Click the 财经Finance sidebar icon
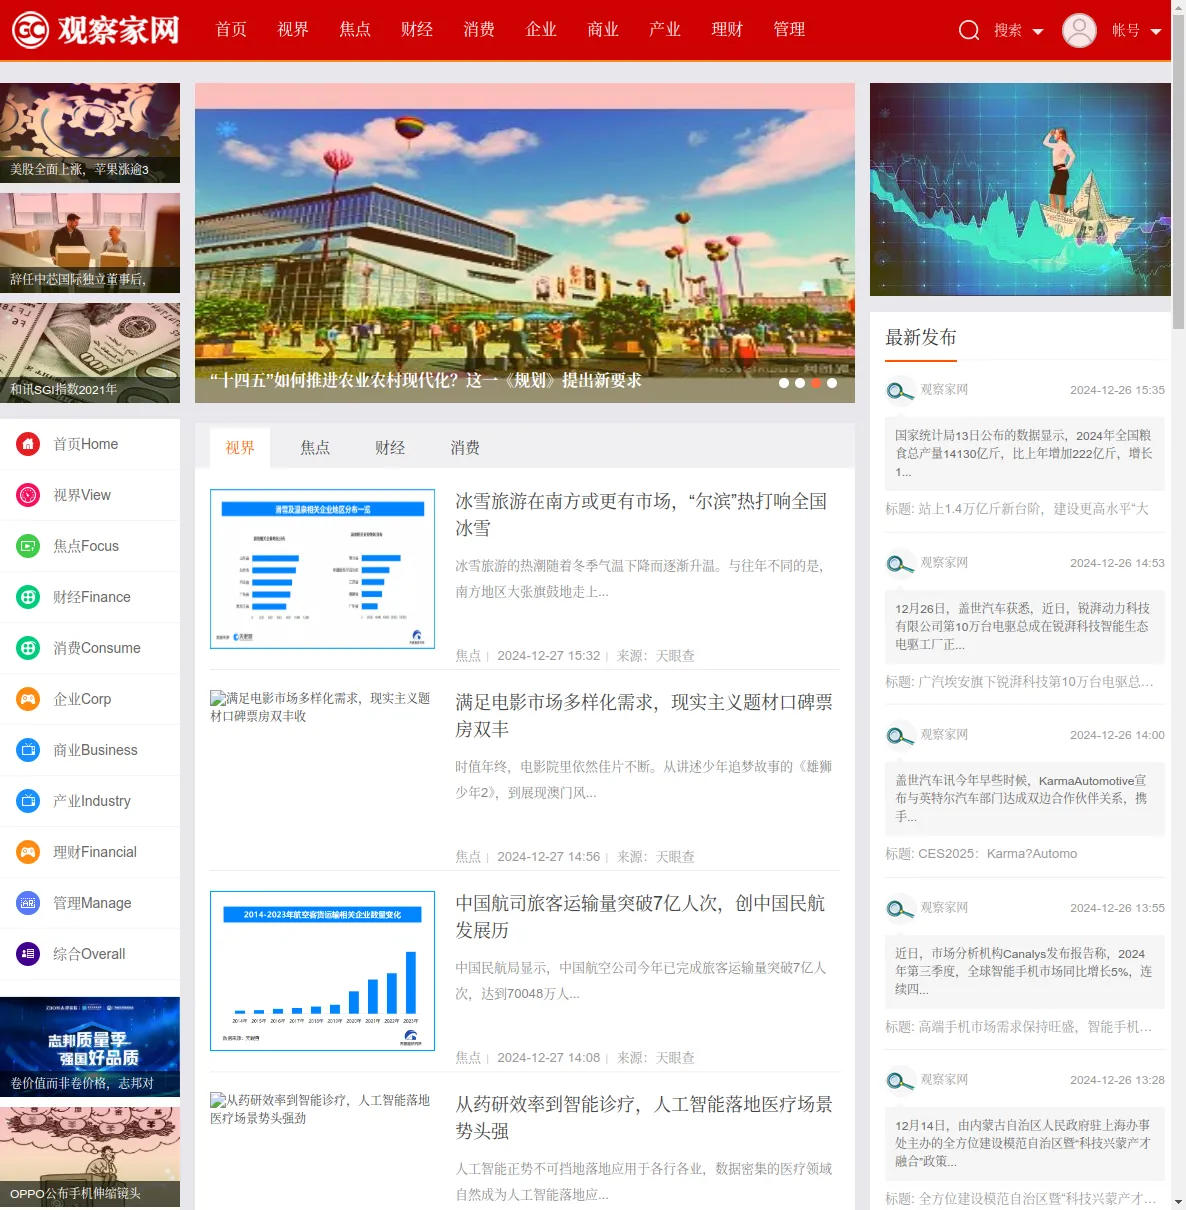Viewport: 1186px width, 1210px height. click(x=28, y=597)
